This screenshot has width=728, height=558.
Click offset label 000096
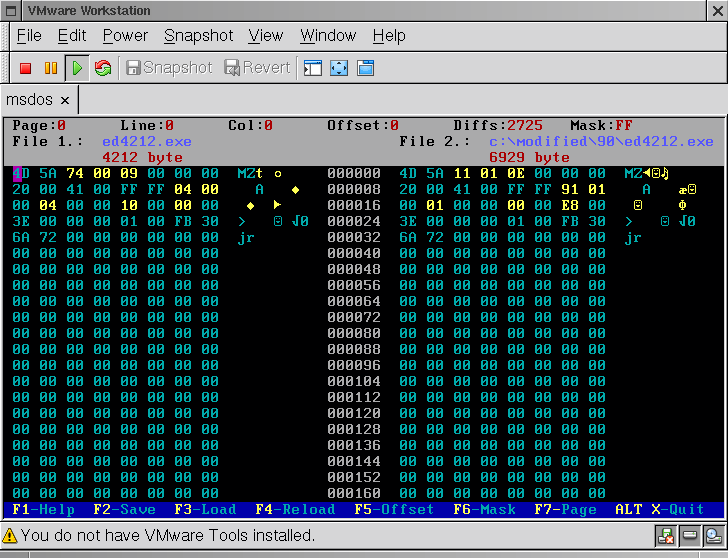(x=354, y=365)
